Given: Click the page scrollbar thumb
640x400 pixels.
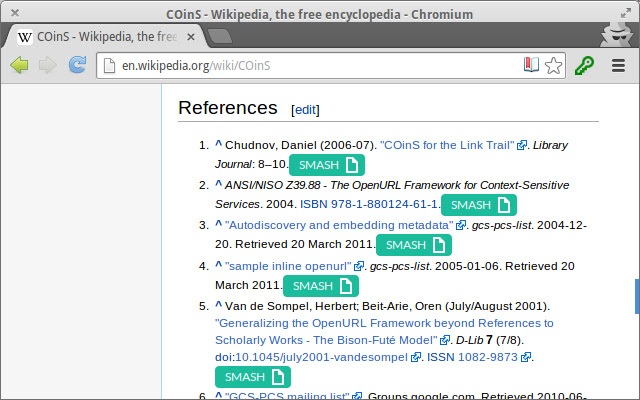Looking at the screenshot, I should pyautogui.click(x=637, y=296).
